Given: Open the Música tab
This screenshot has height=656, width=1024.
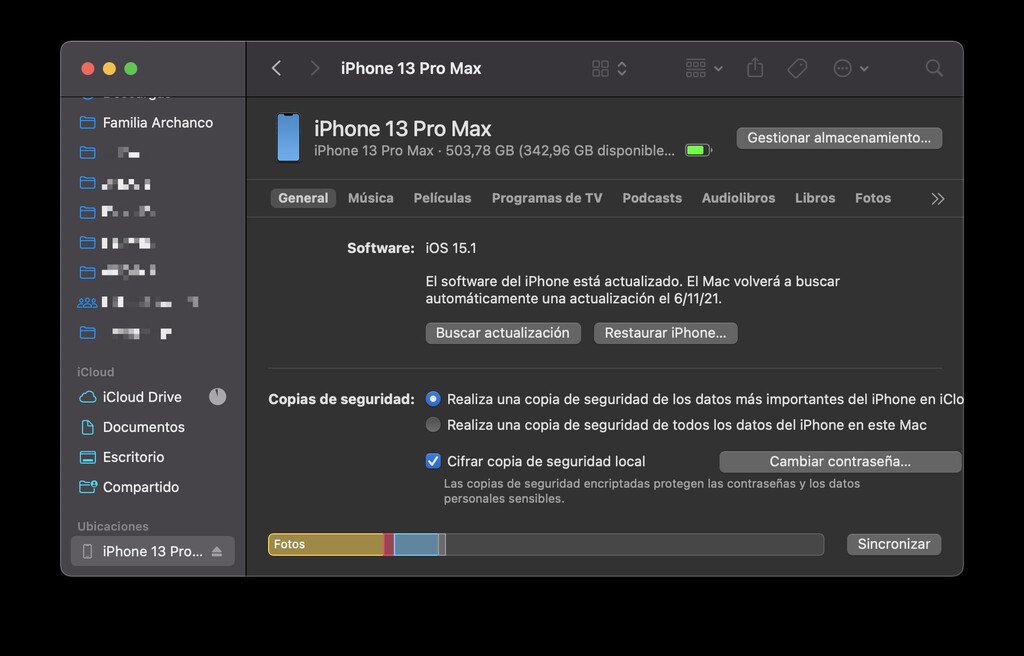Looking at the screenshot, I should tap(370, 198).
